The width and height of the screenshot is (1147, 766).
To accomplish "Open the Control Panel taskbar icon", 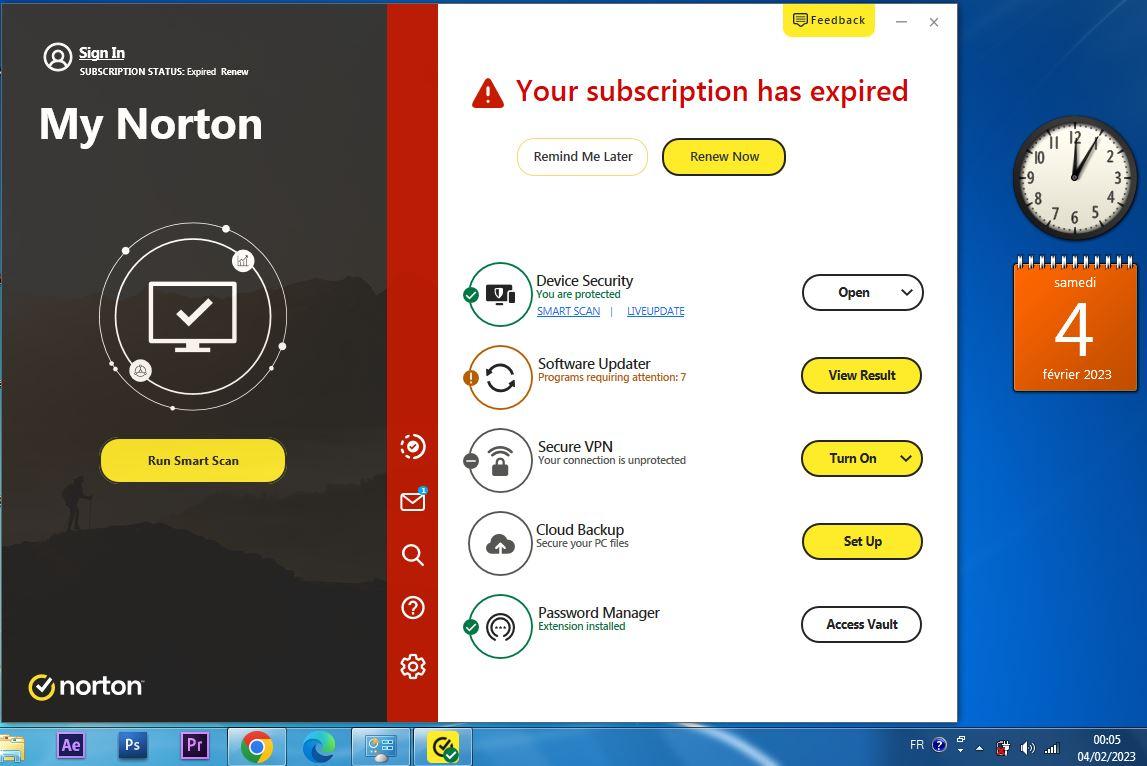I will point(380,747).
